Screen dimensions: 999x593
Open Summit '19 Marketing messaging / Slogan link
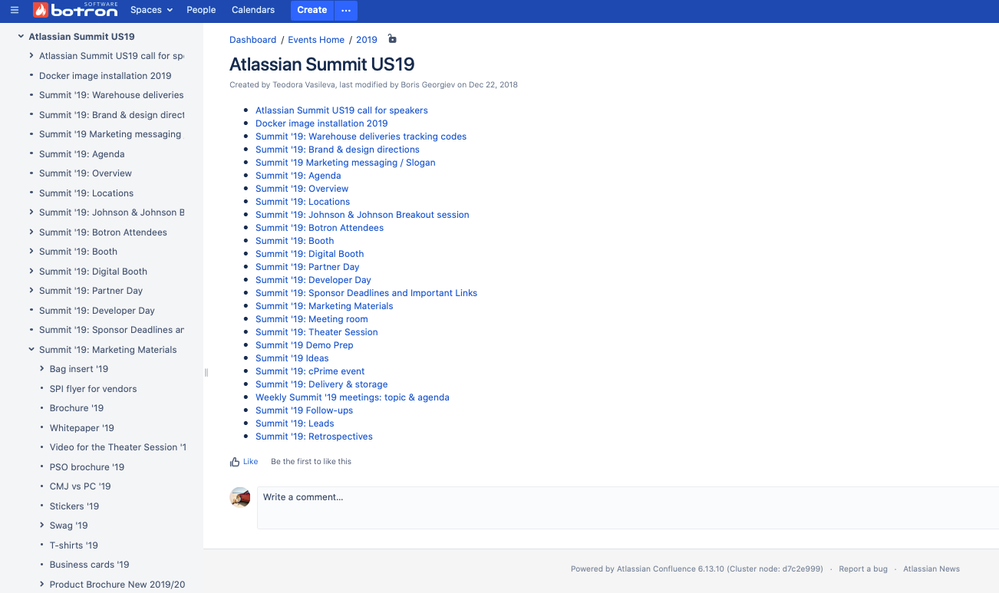(345, 162)
